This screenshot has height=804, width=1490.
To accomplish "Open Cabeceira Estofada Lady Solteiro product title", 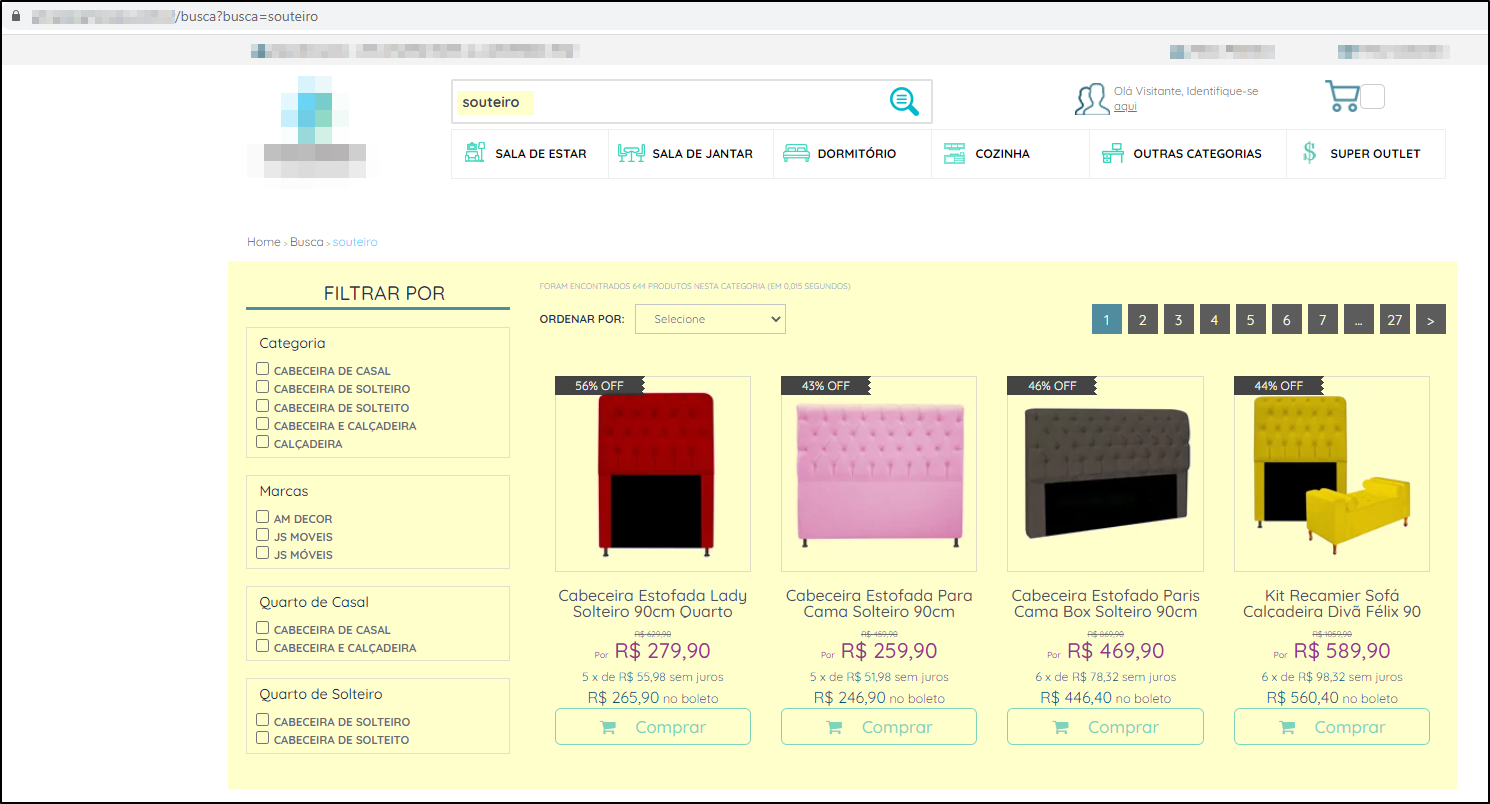I will (653, 603).
